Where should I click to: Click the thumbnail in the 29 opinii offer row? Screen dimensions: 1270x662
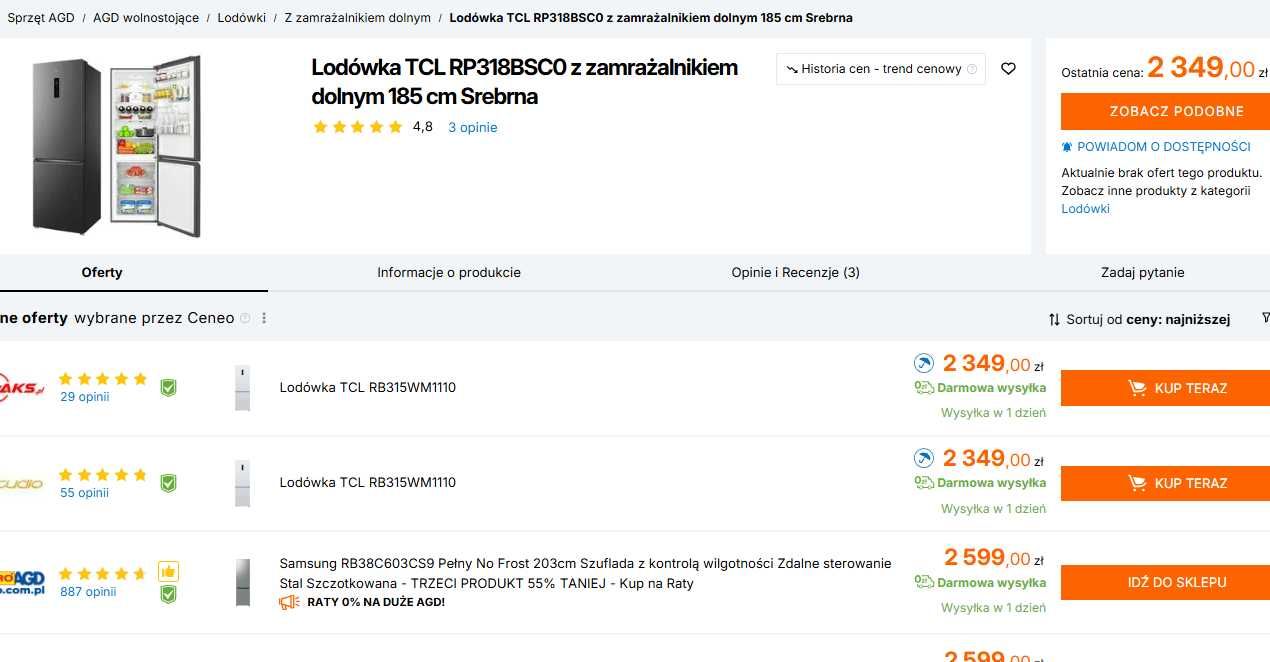pyautogui.click(x=242, y=388)
